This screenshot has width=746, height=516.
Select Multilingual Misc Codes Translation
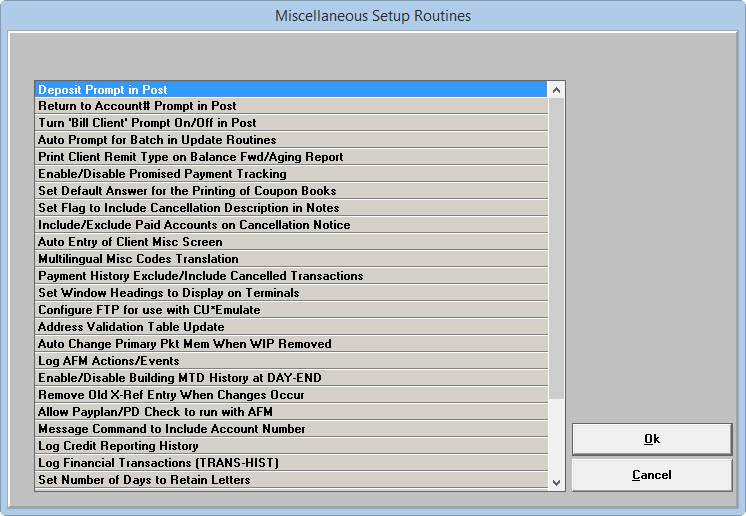tap(290, 259)
